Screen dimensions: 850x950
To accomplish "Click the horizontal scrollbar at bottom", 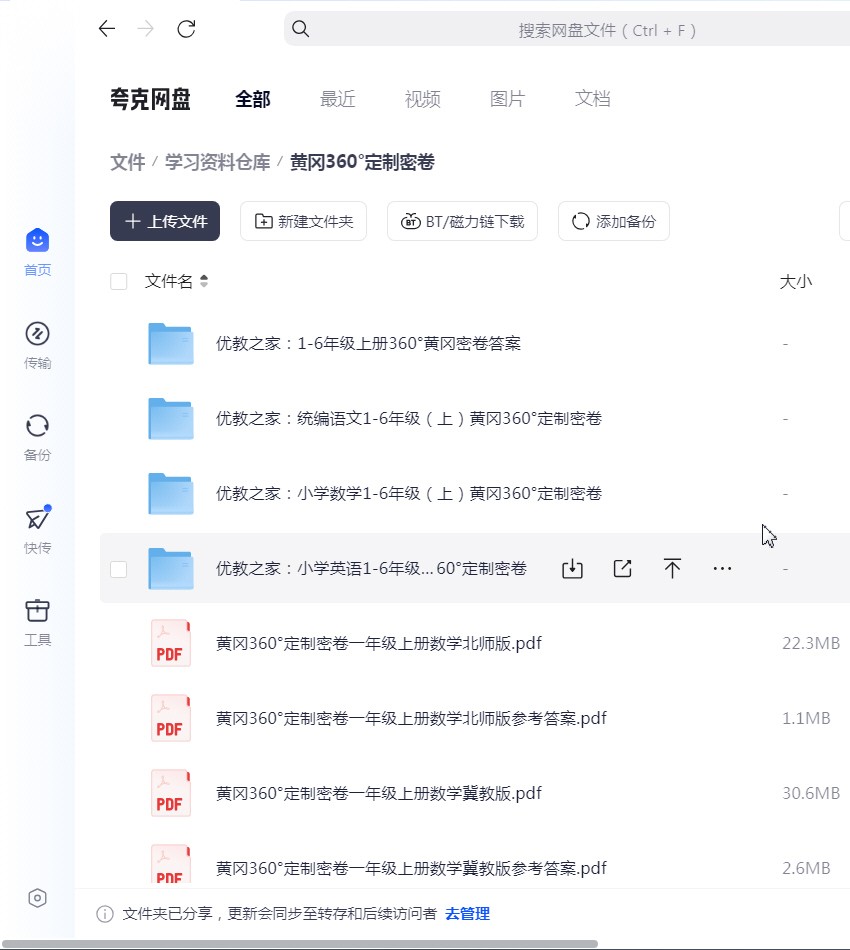I will 299,945.
